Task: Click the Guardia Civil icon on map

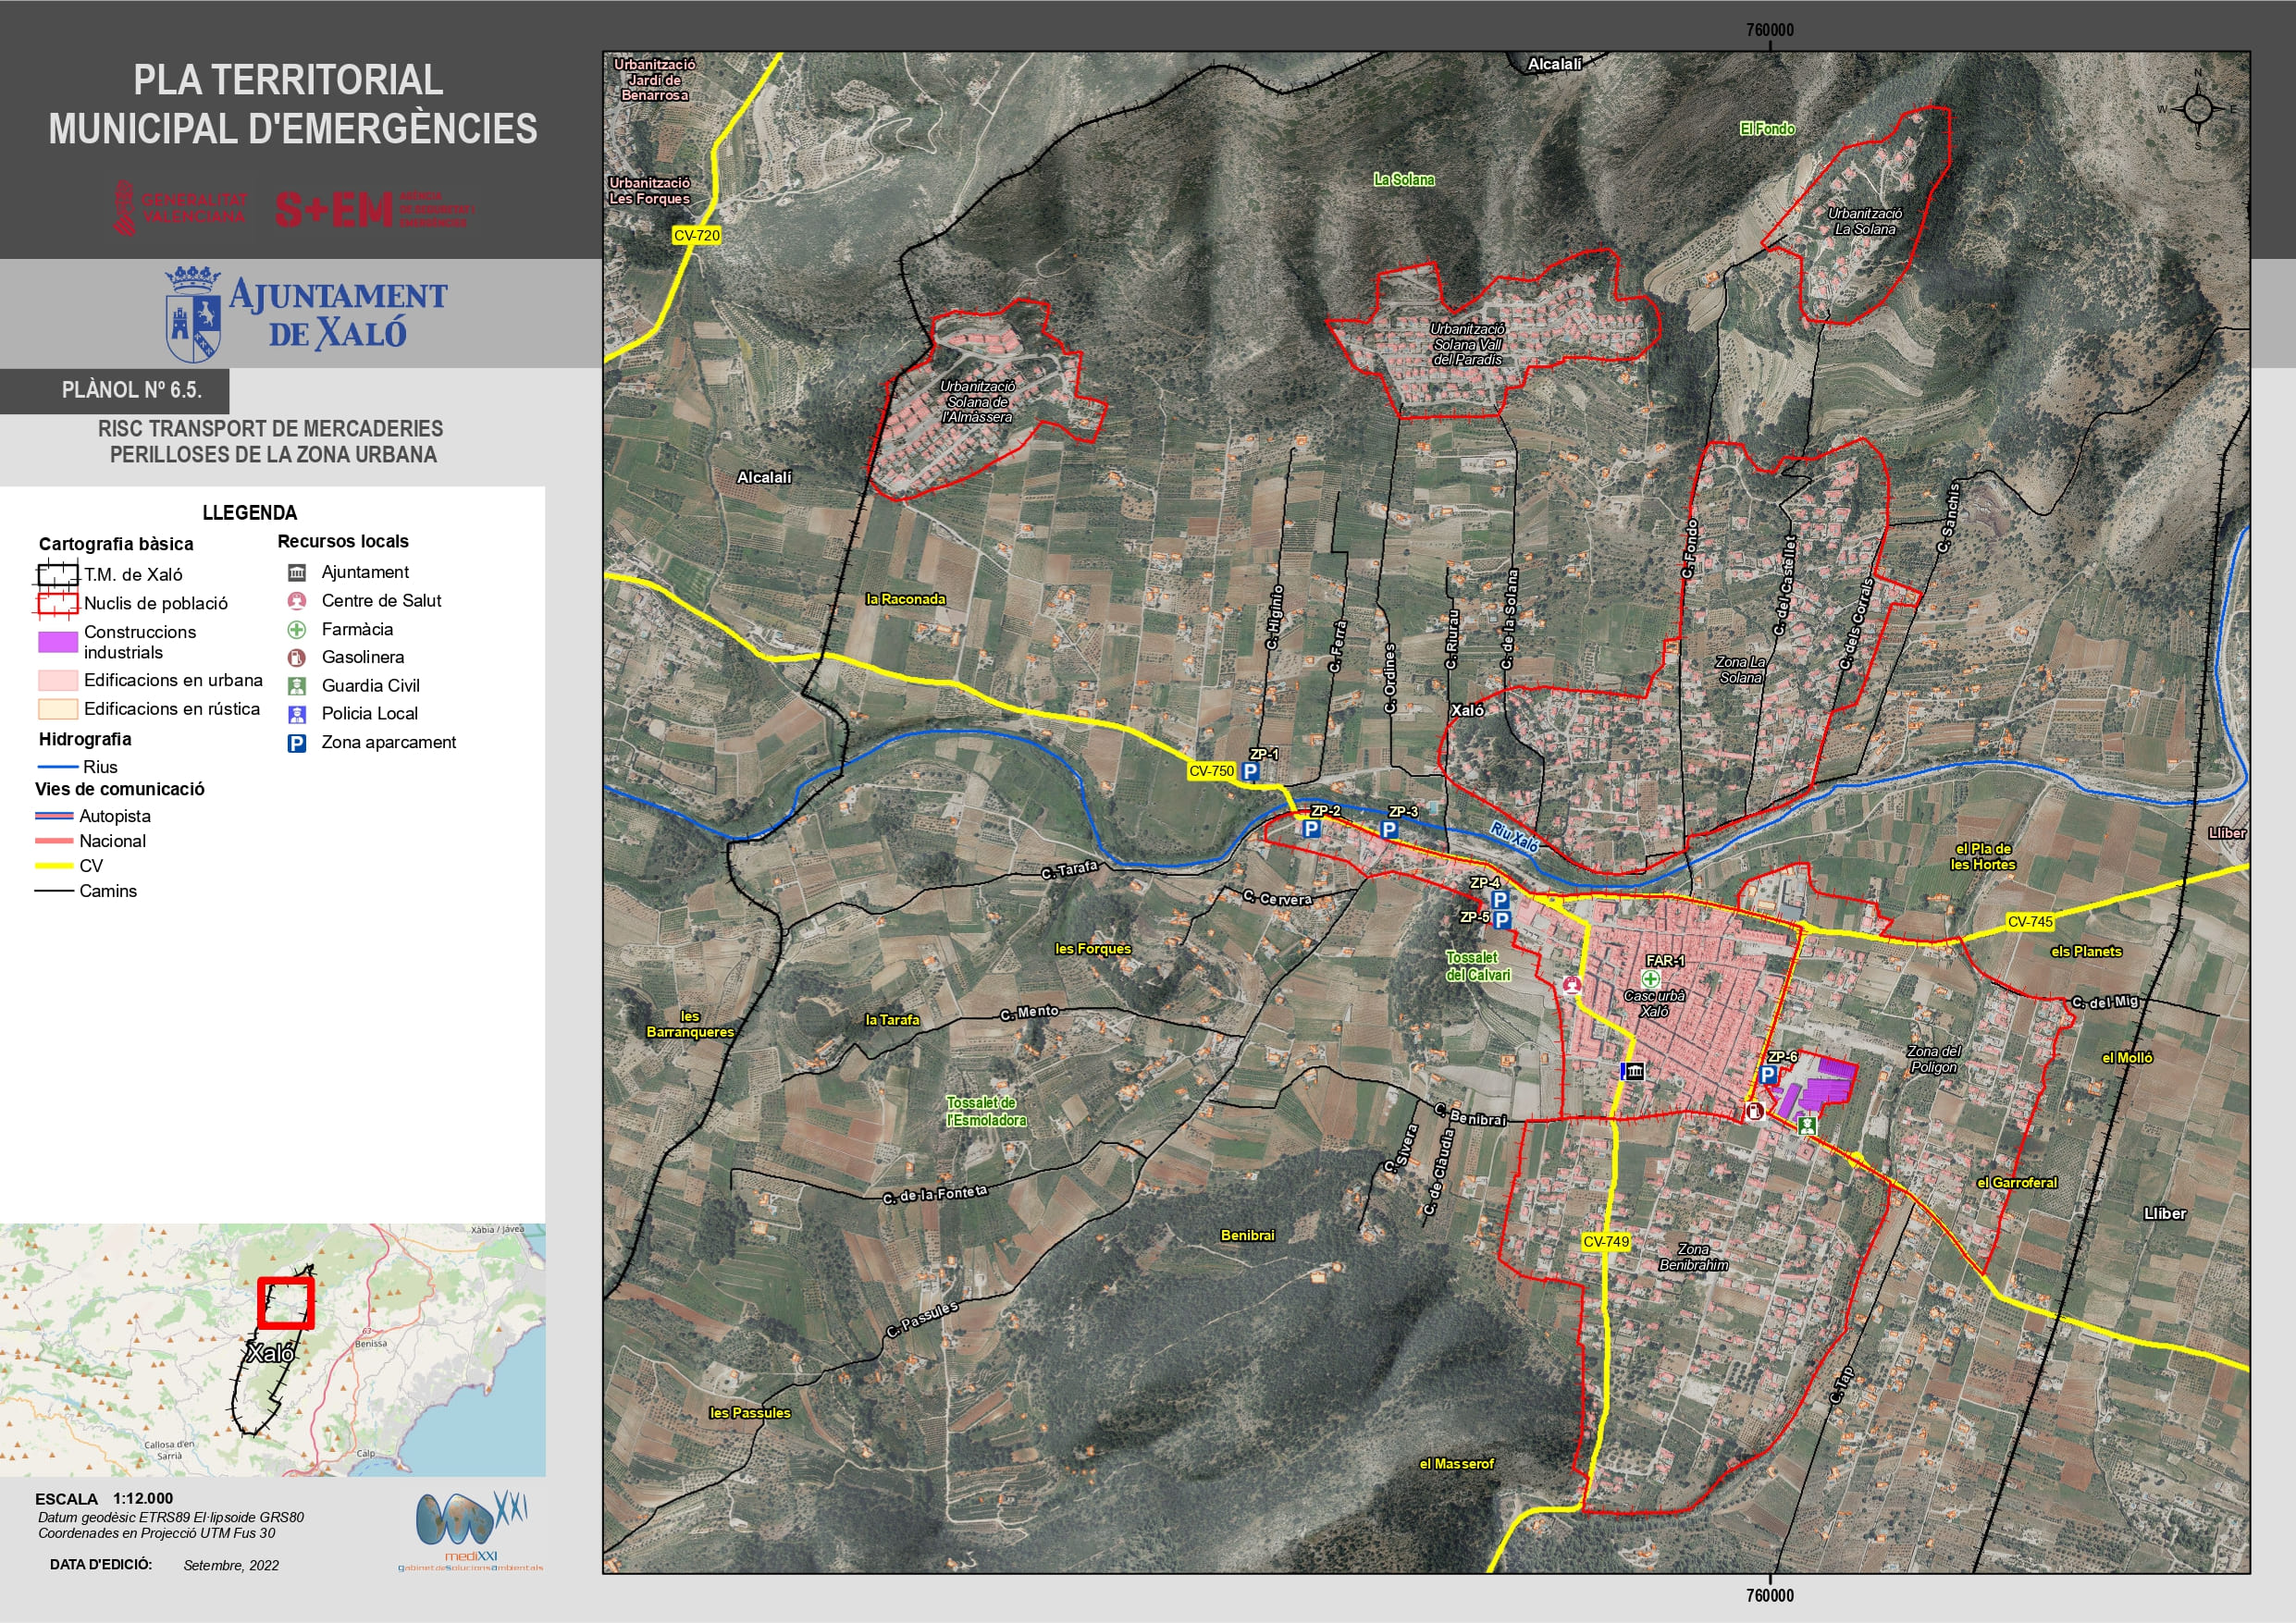Action: point(1806,1126)
